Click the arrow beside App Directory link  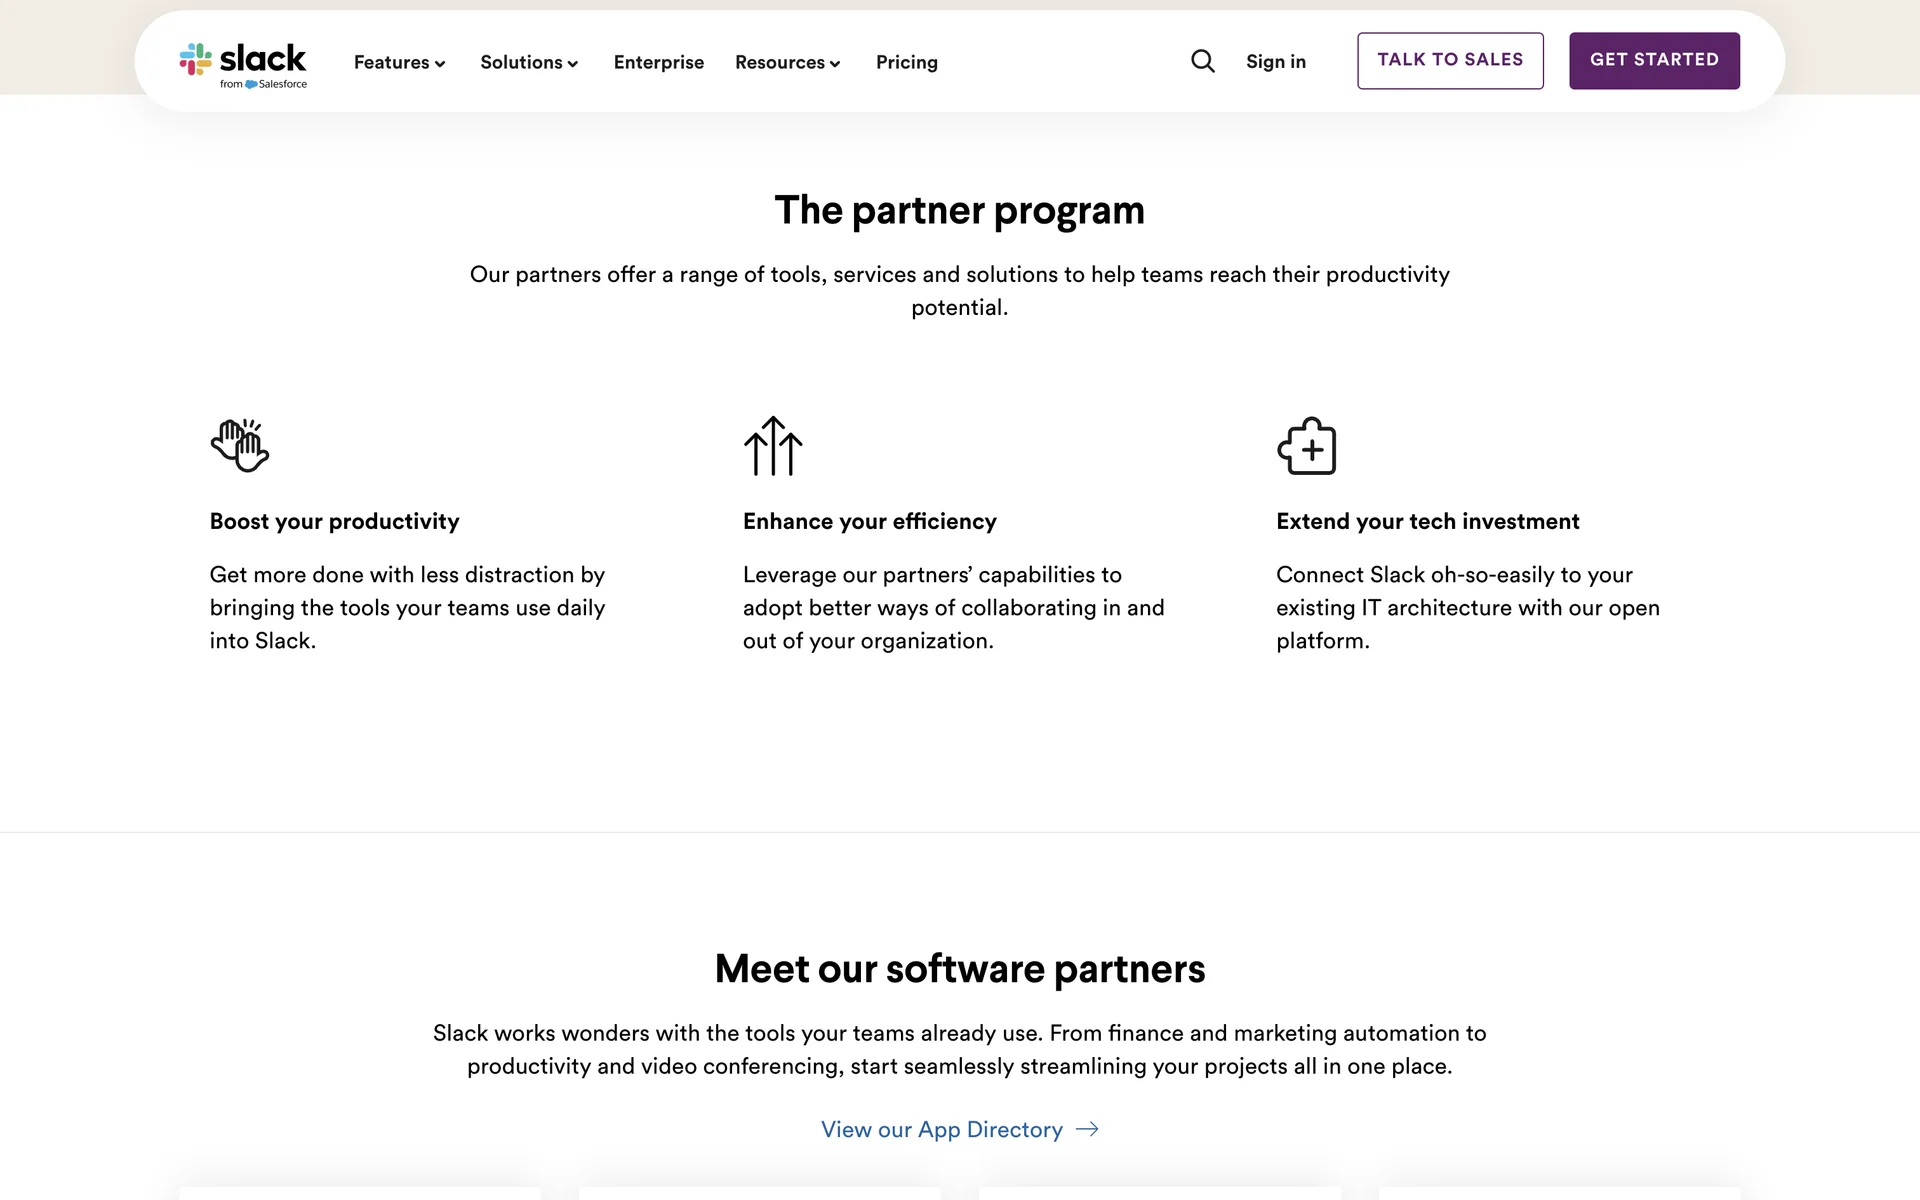click(1087, 1129)
